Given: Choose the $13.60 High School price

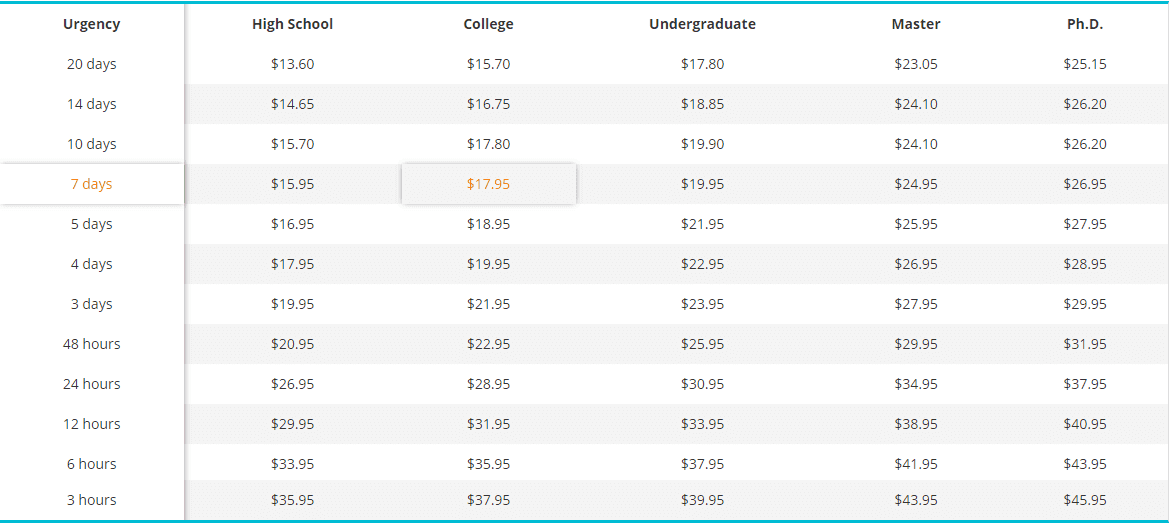Looking at the screenshot, I should (292, 64).
